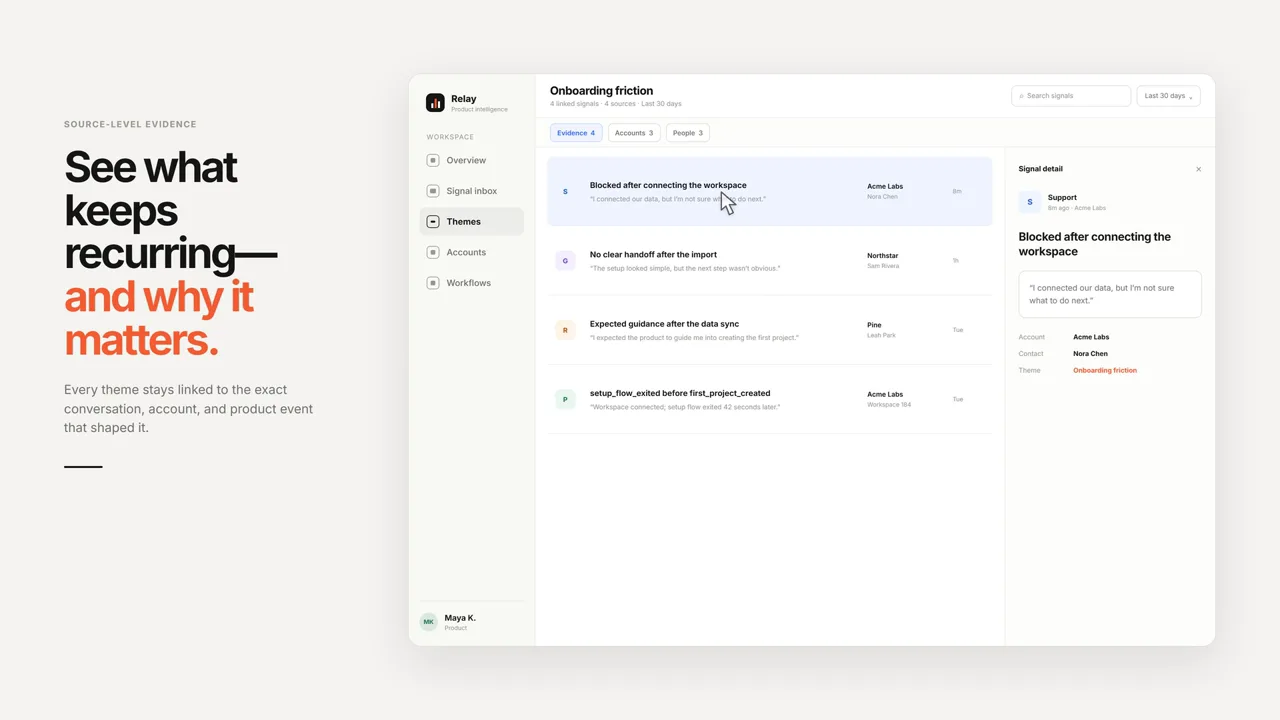Click the Relay logo icon
The width and height of the screenshot is (1280, 720).
click(x=435, y=102)
